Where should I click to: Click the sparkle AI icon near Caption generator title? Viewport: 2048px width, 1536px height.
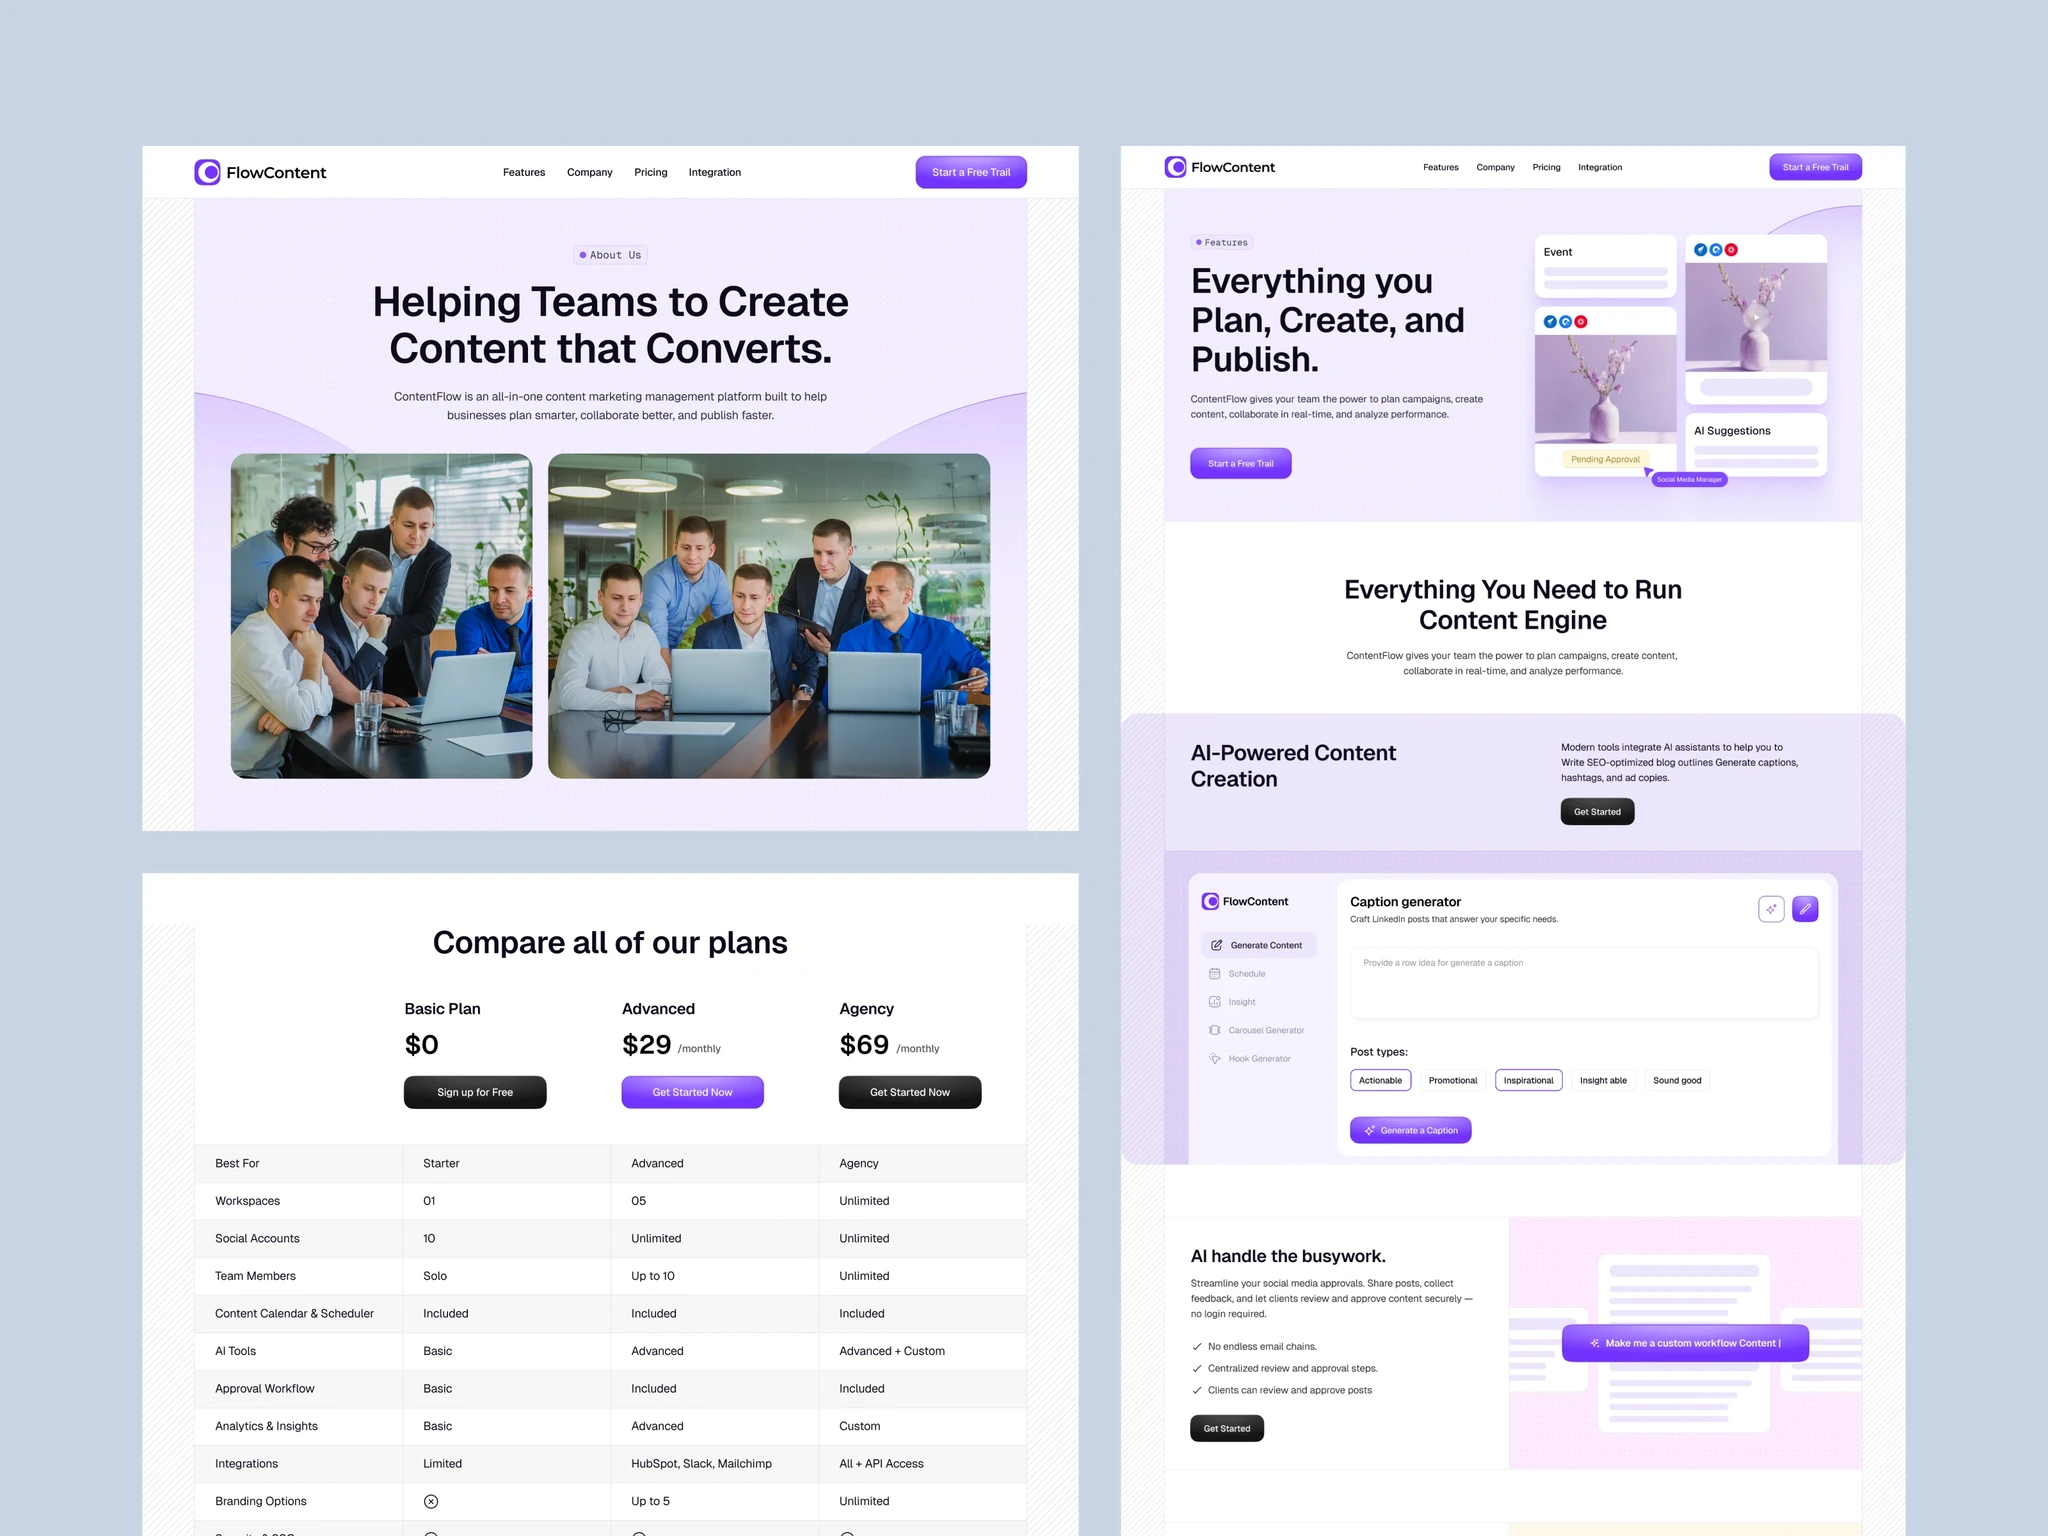1770,908
